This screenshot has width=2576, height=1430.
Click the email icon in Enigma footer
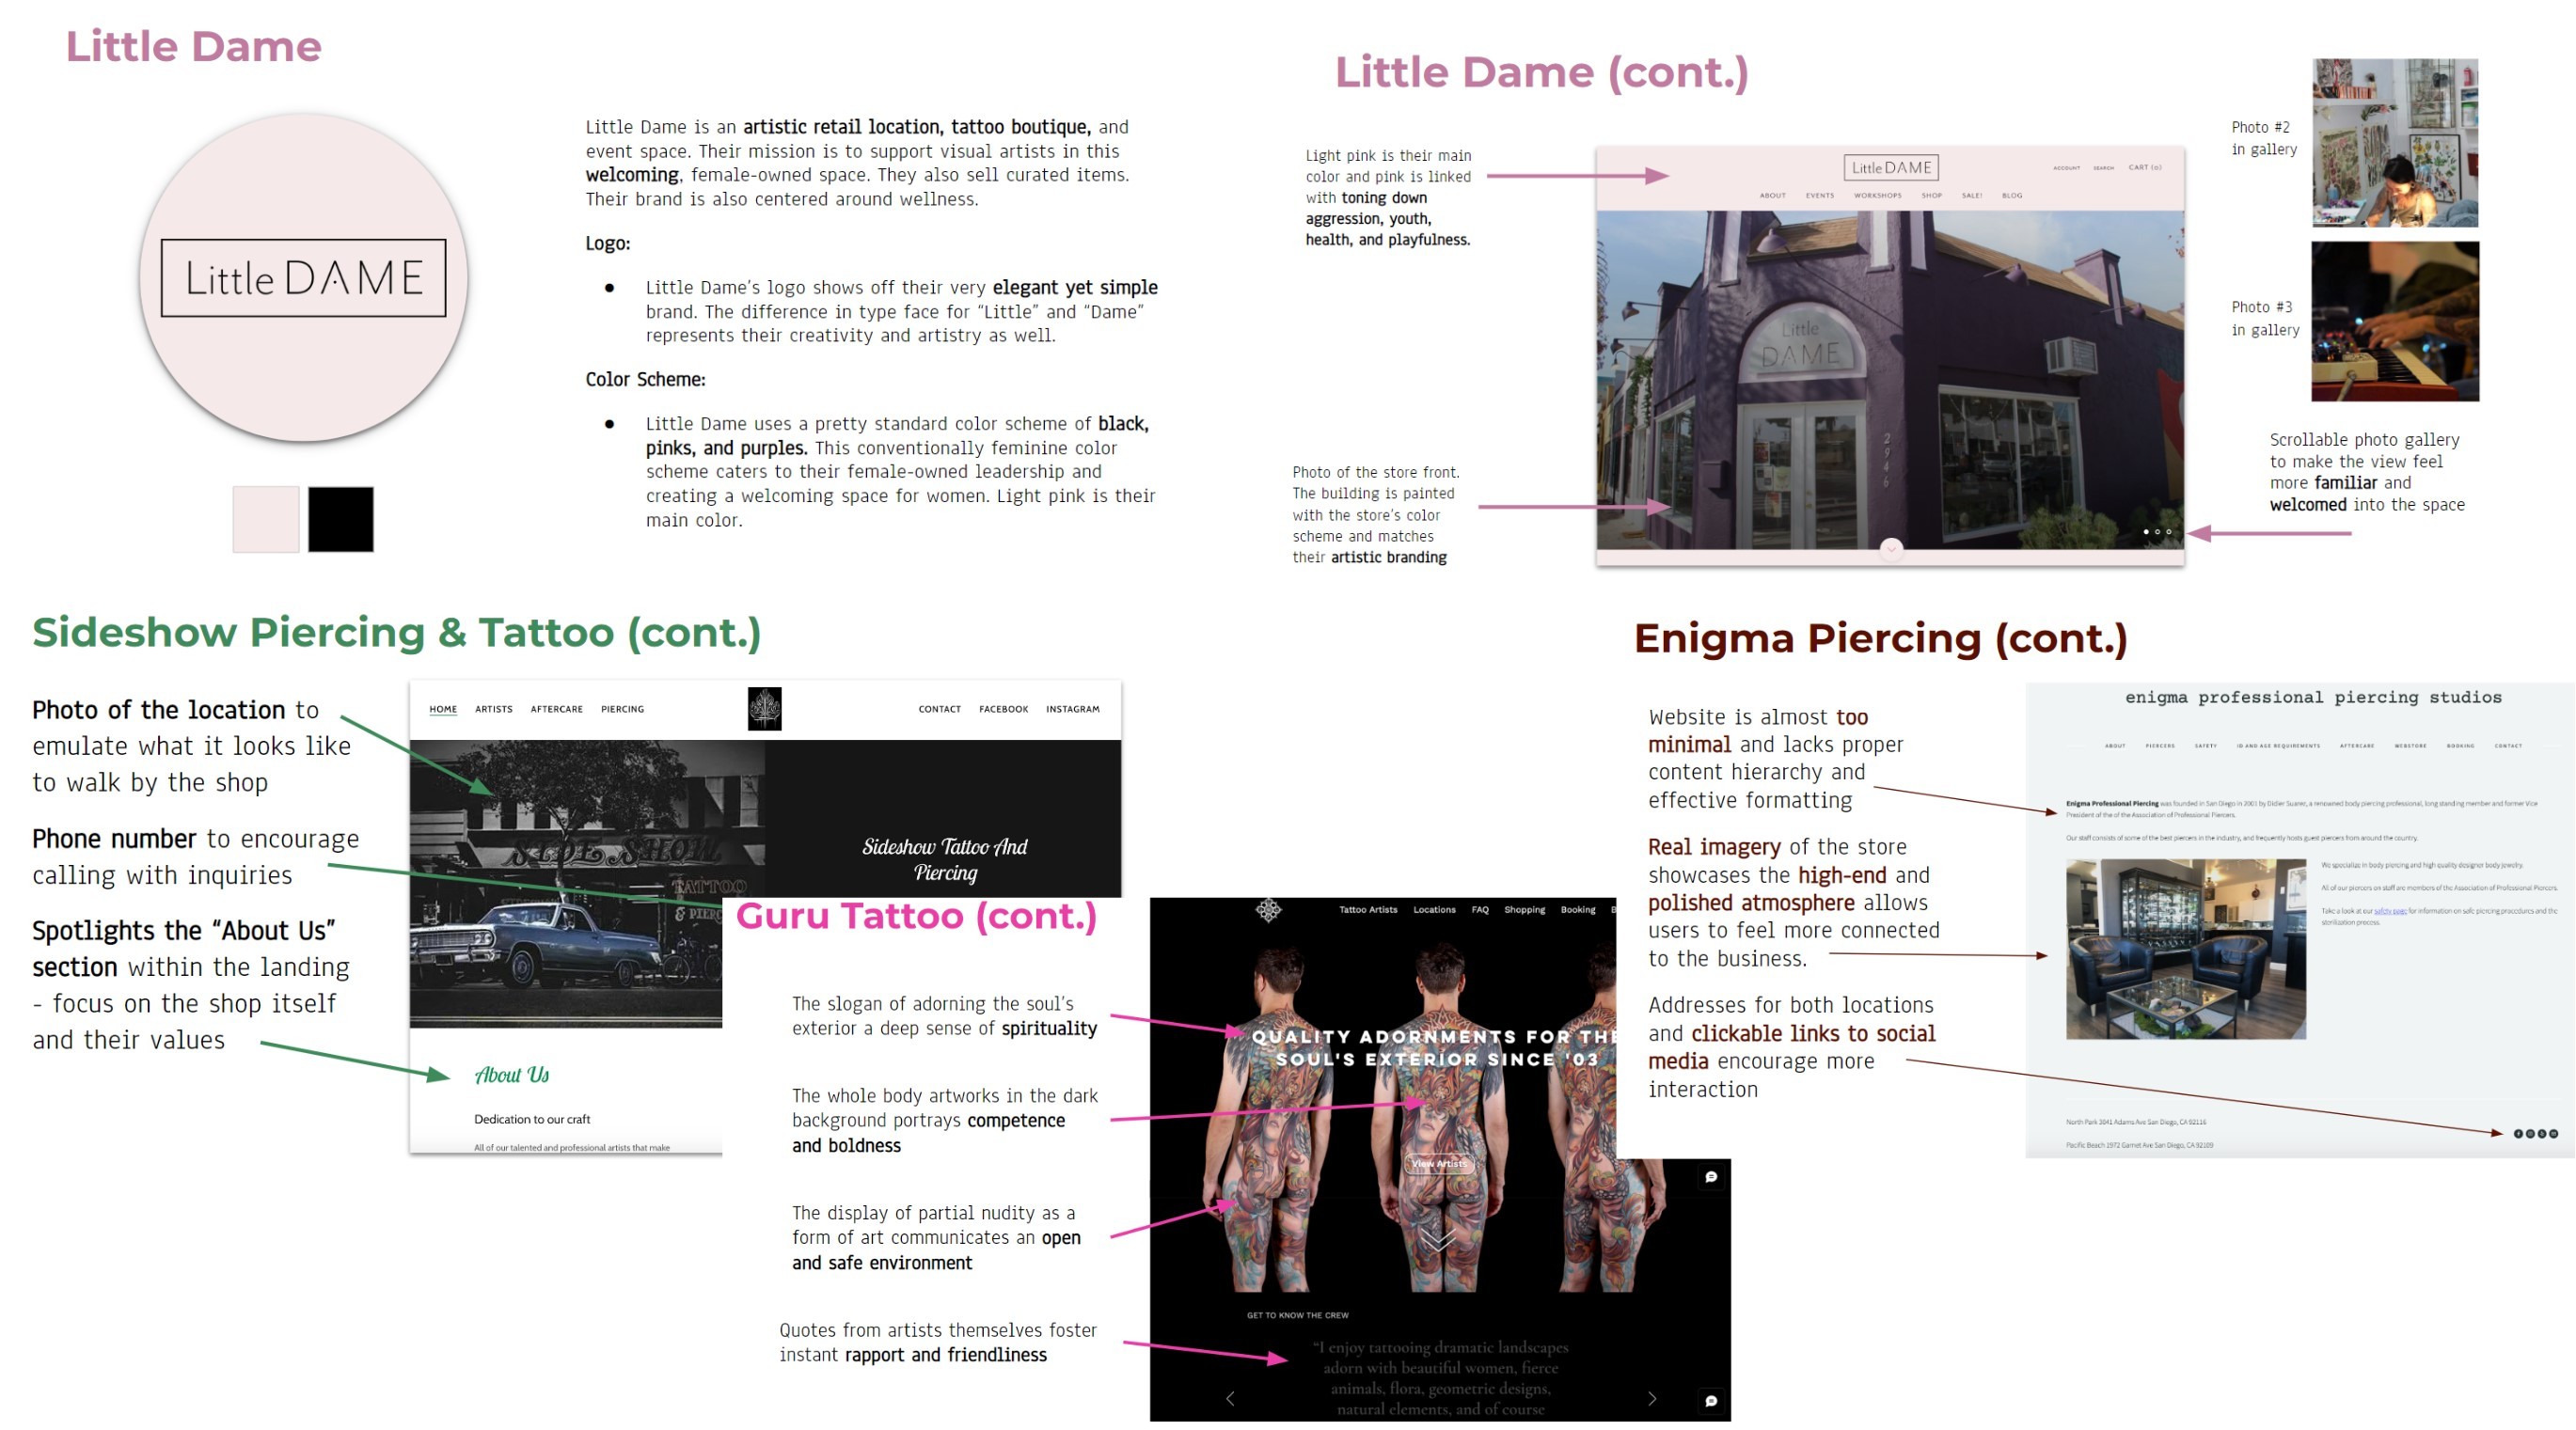pyautogui.click(x=2554, y=1134)
